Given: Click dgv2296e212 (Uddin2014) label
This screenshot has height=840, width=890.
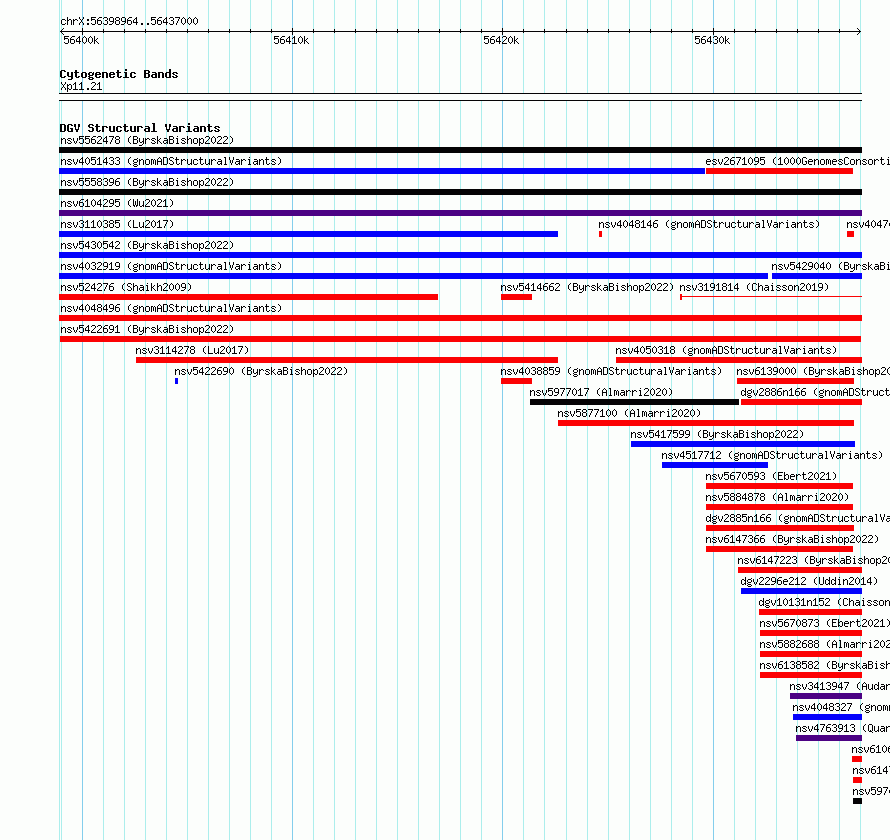Looking at the screenshot, I should point(809,581).
